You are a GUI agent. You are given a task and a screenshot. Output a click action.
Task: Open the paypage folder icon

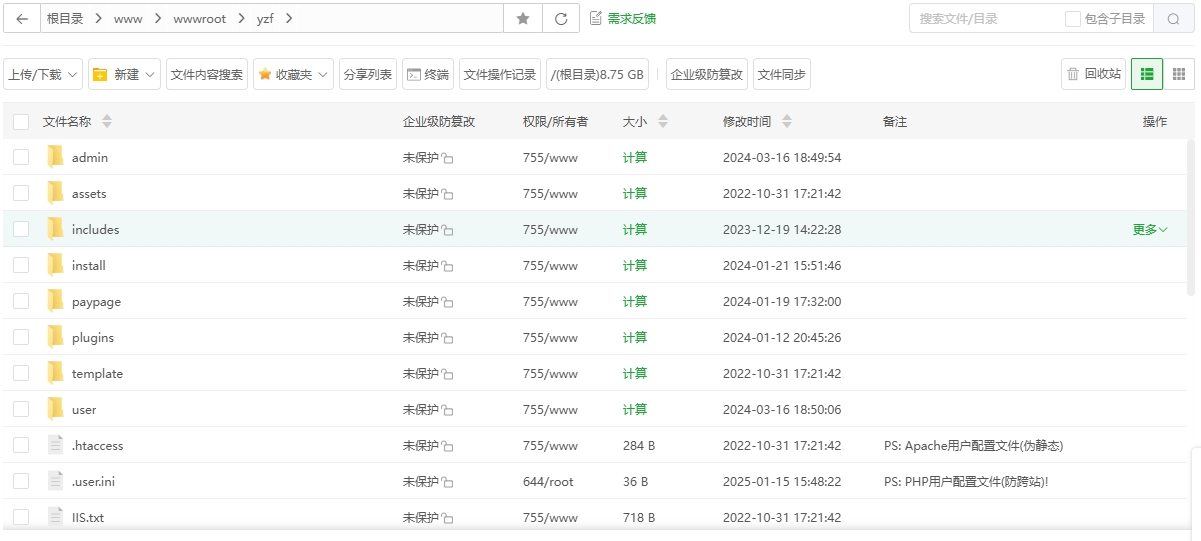55,301
